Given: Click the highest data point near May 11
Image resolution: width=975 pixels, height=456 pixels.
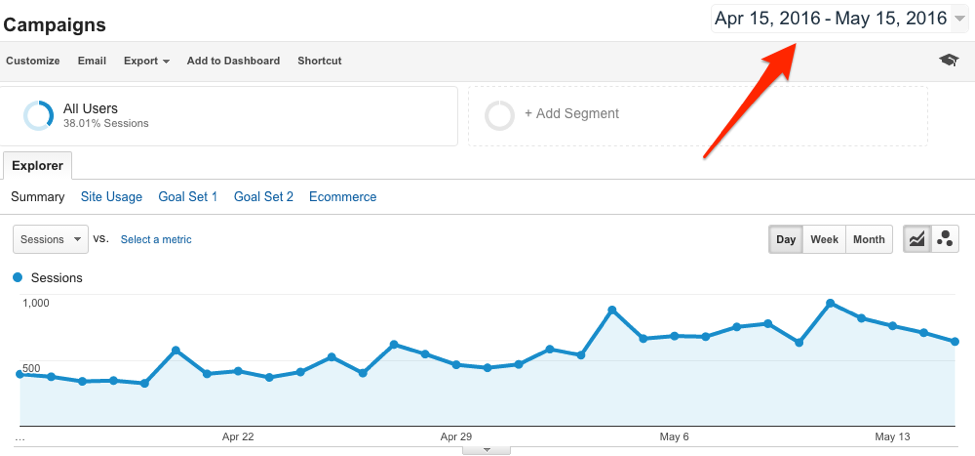Looking at the screenshot, I should (x=830, y=303).
